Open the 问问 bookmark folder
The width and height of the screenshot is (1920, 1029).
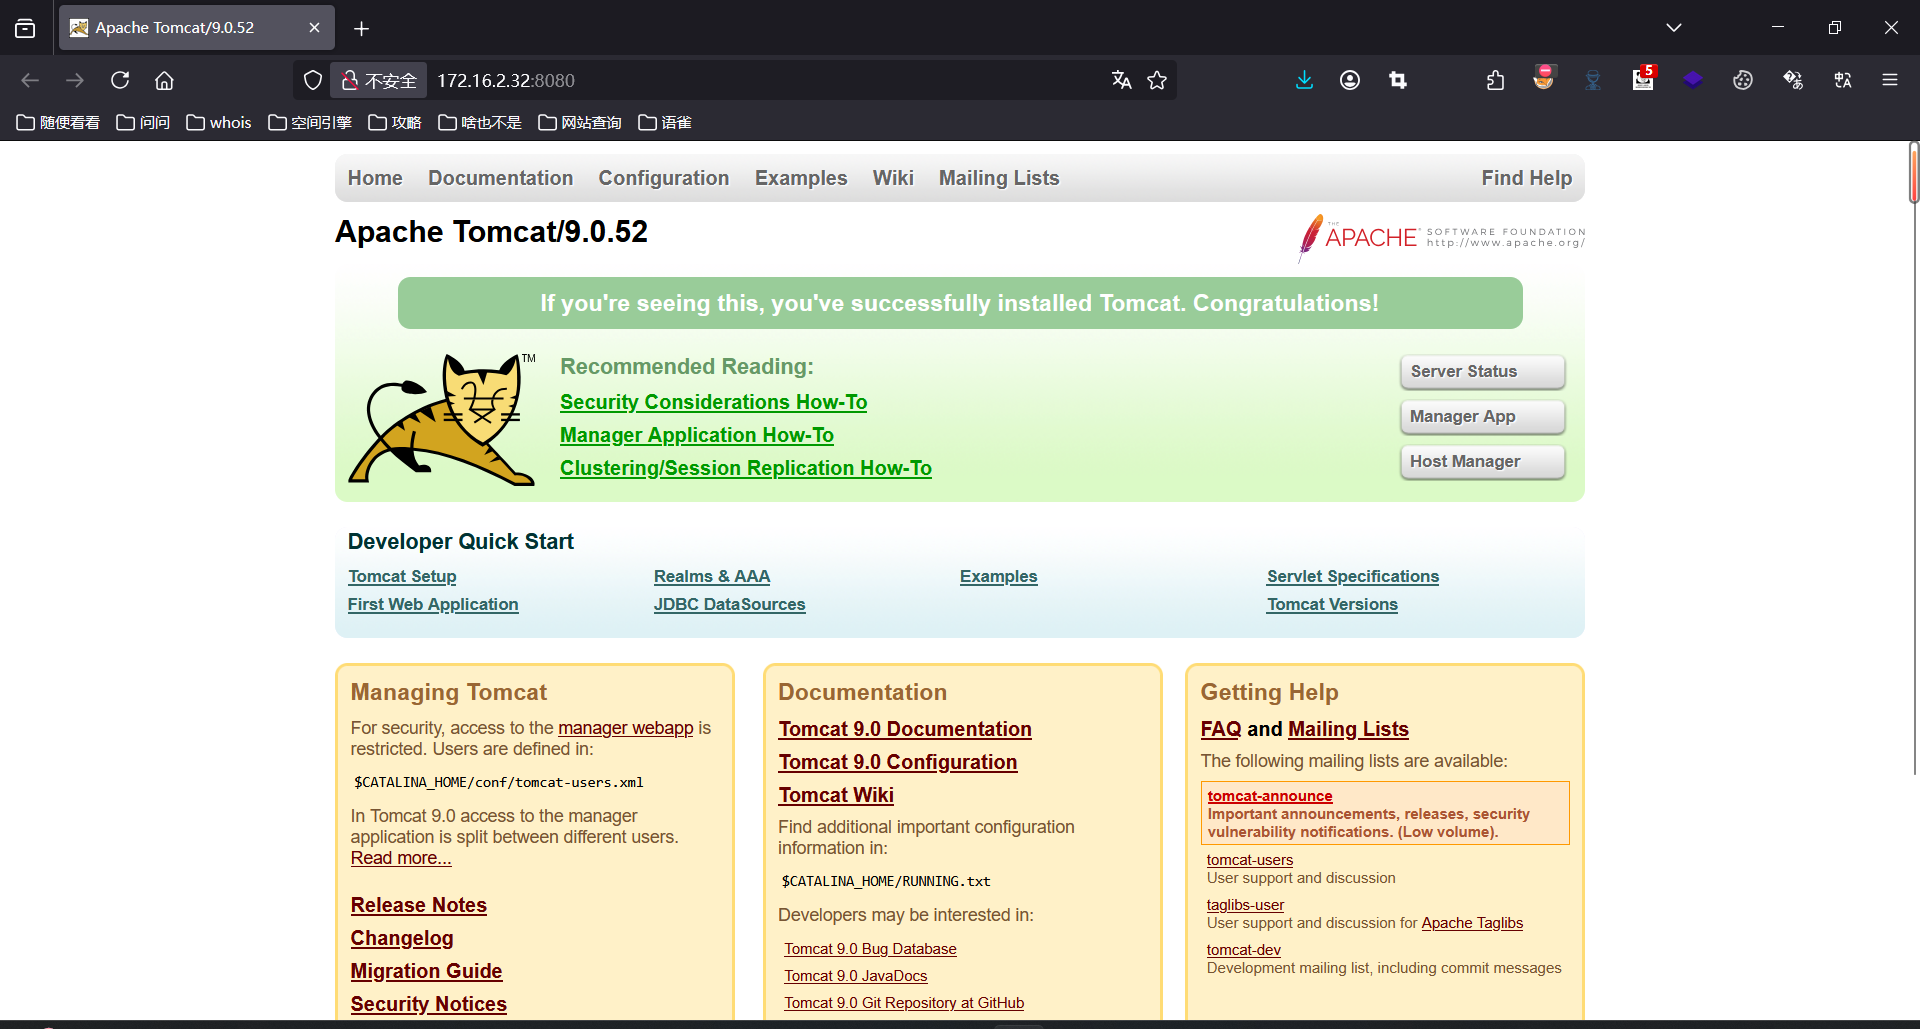point(143,122)
